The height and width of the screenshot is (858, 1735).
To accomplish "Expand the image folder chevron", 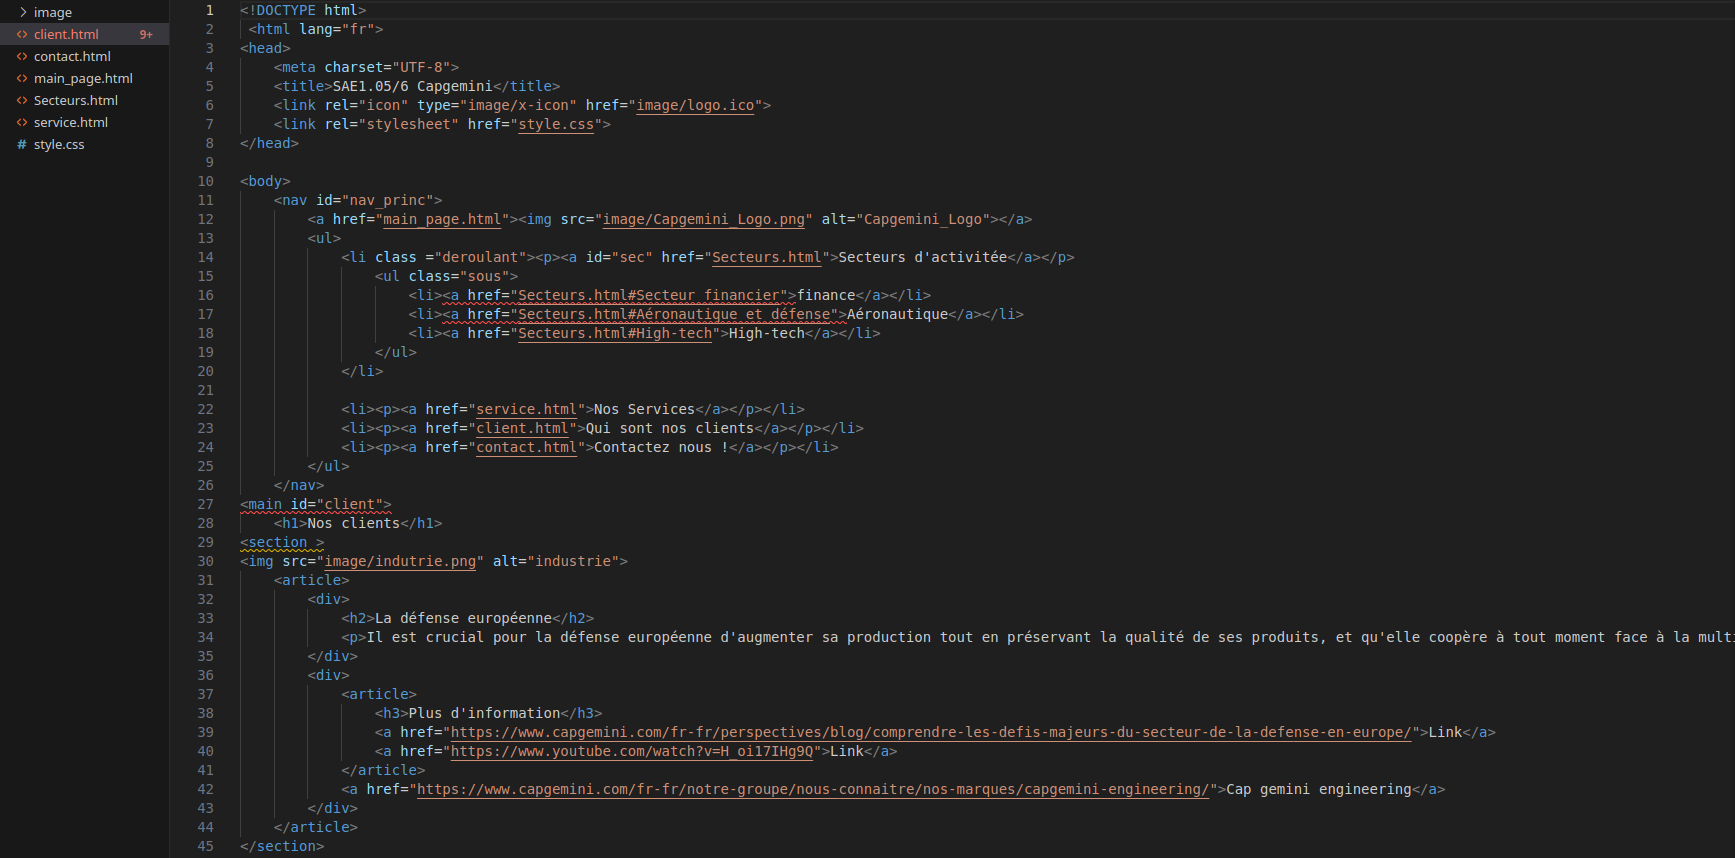I will click(x=22, y=12).
